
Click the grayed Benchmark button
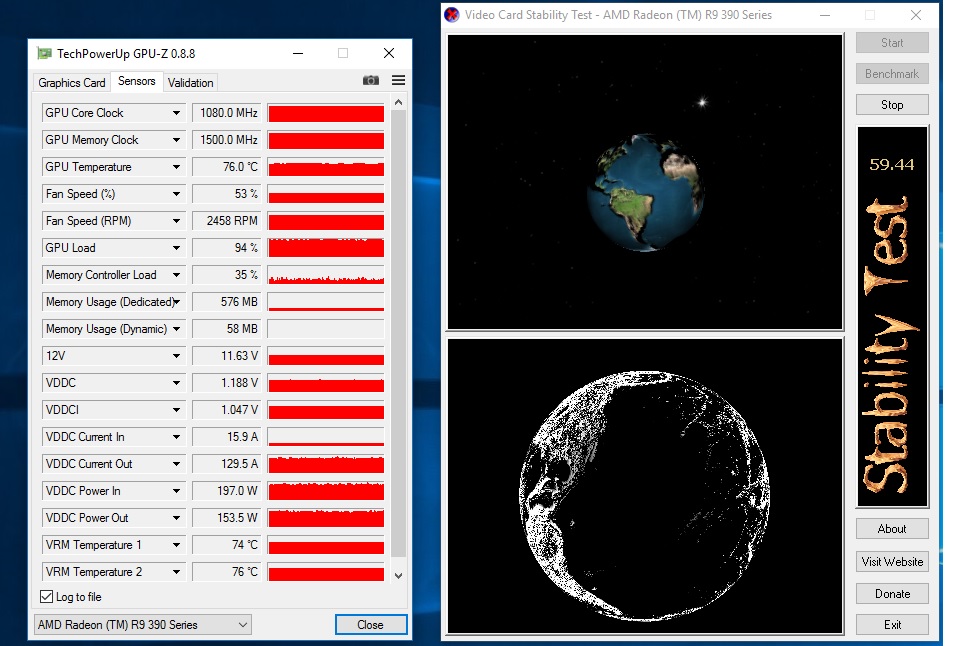pyautogui.click(x=892, y=73)
